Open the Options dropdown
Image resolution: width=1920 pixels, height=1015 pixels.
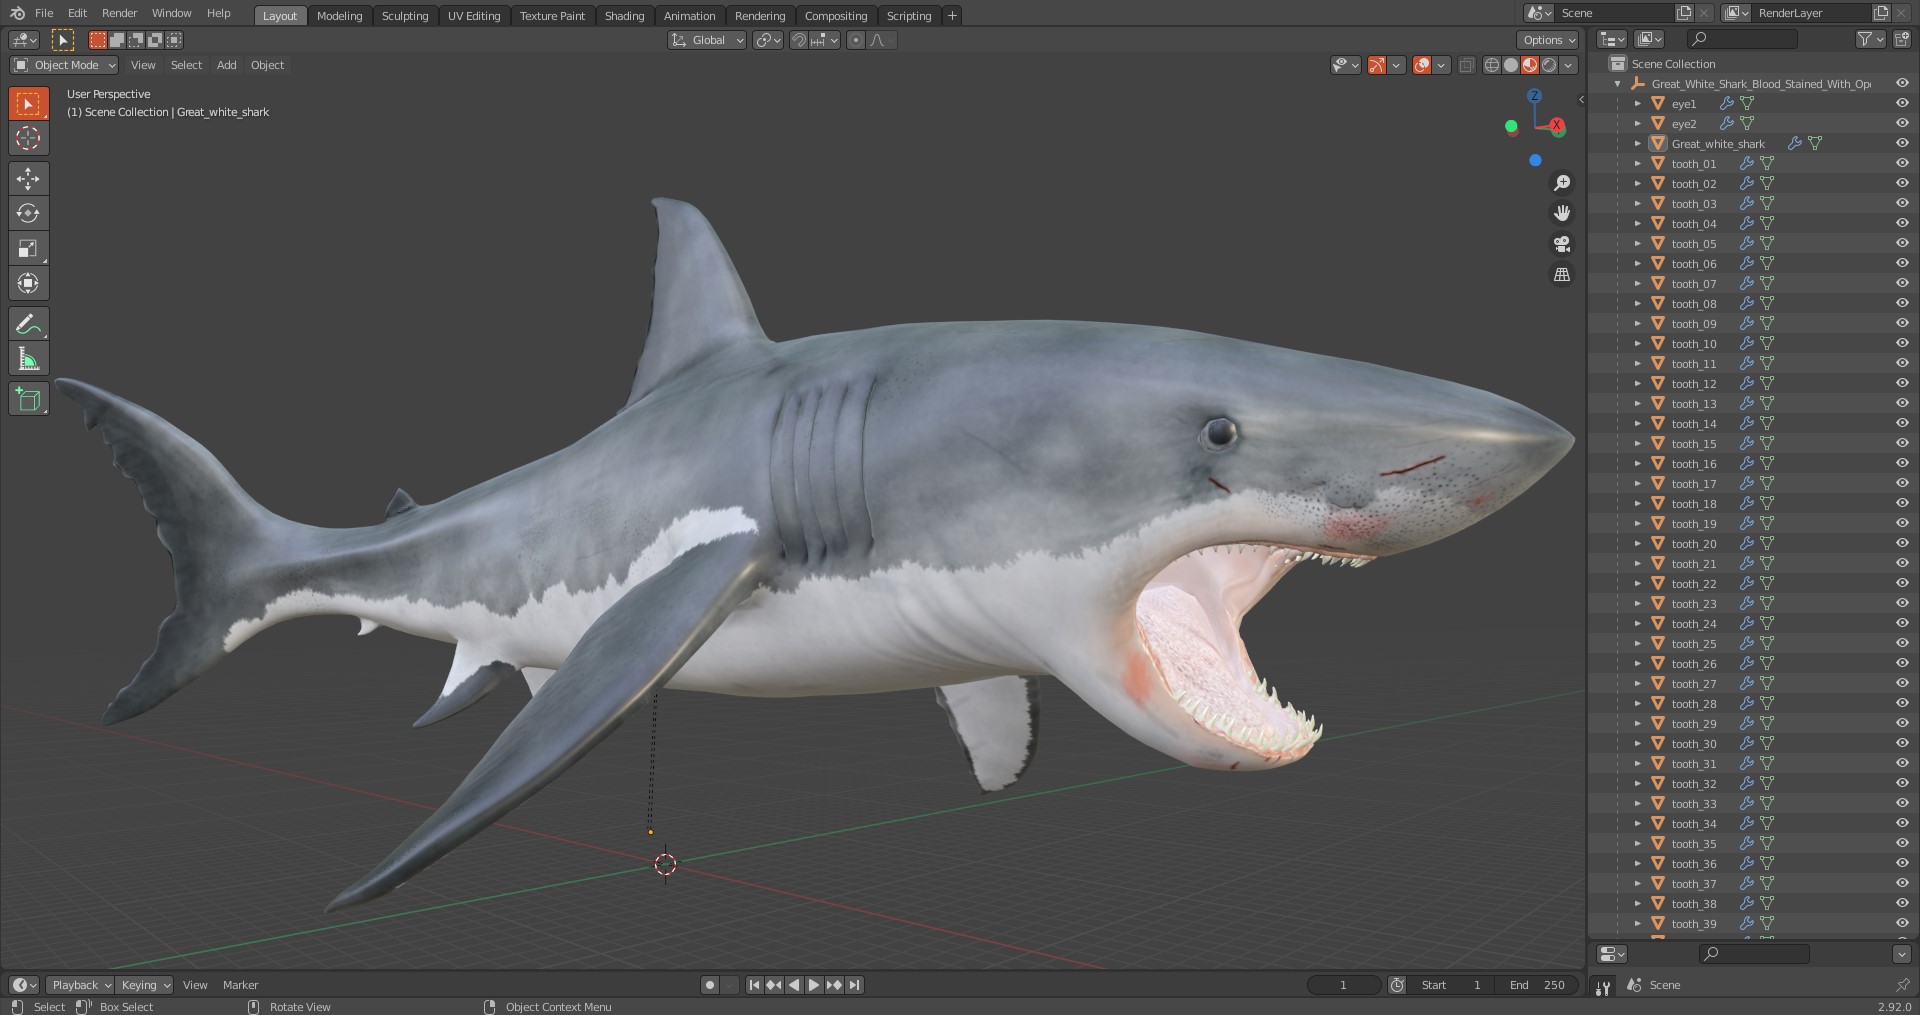coord(1548,40)
